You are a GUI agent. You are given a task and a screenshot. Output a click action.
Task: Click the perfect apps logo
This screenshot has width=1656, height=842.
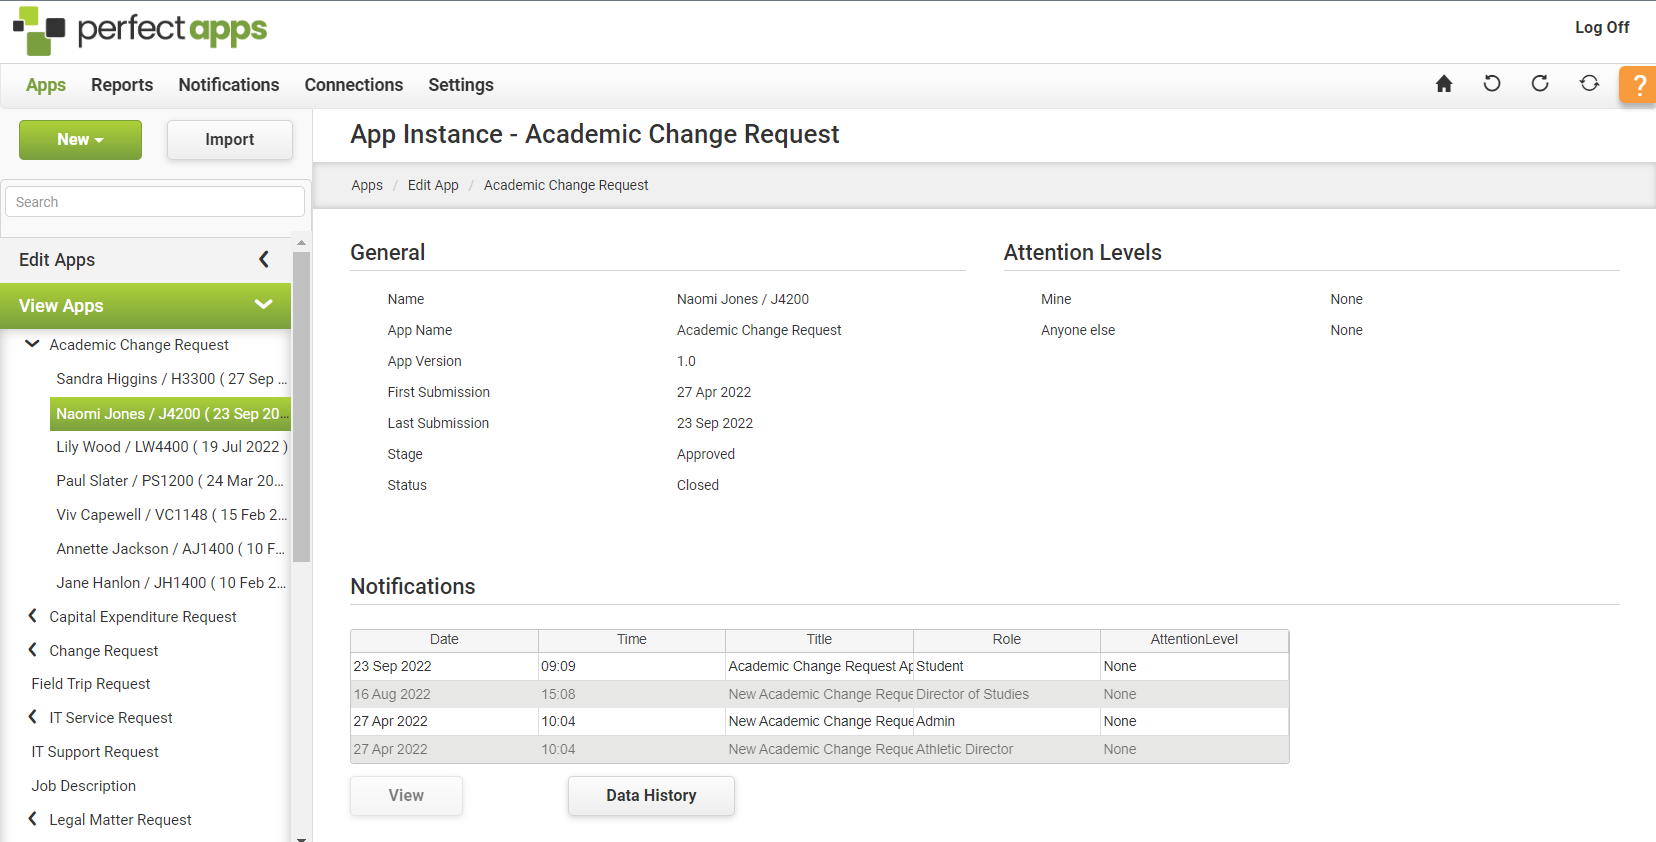pyautogui.click(x=140, y=30)
